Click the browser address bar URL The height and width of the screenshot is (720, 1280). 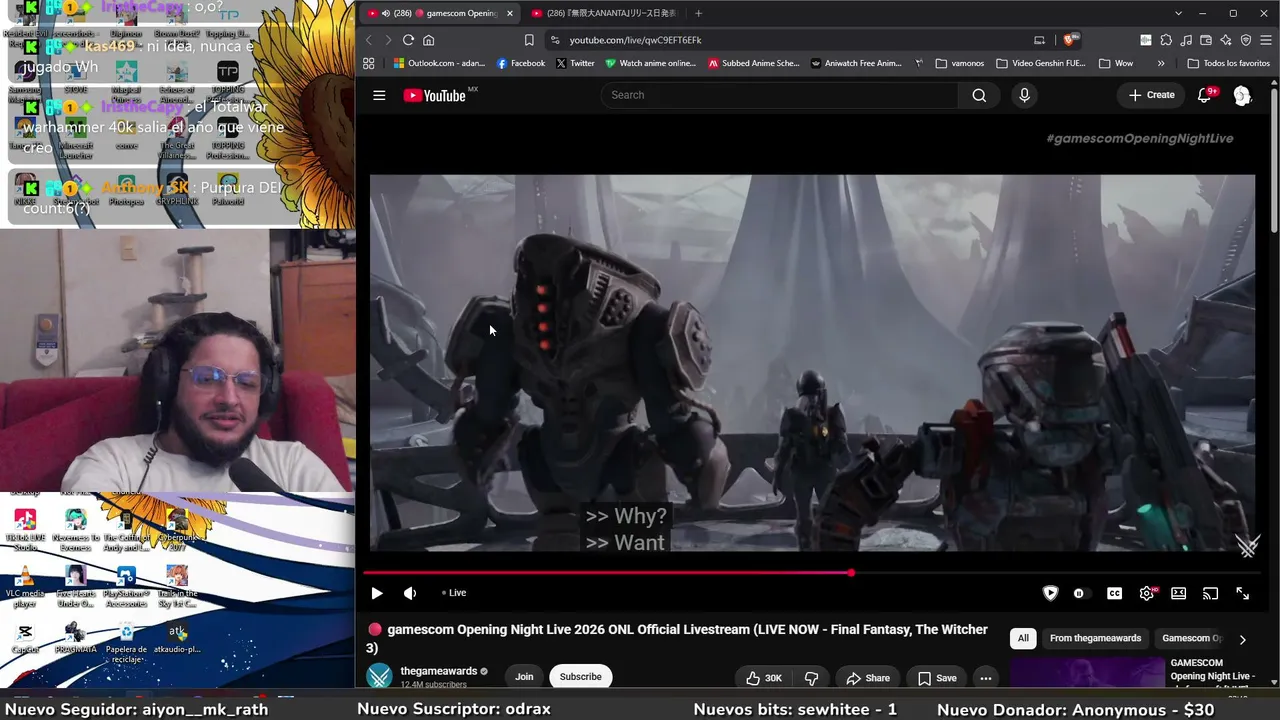tap(636, 40)
